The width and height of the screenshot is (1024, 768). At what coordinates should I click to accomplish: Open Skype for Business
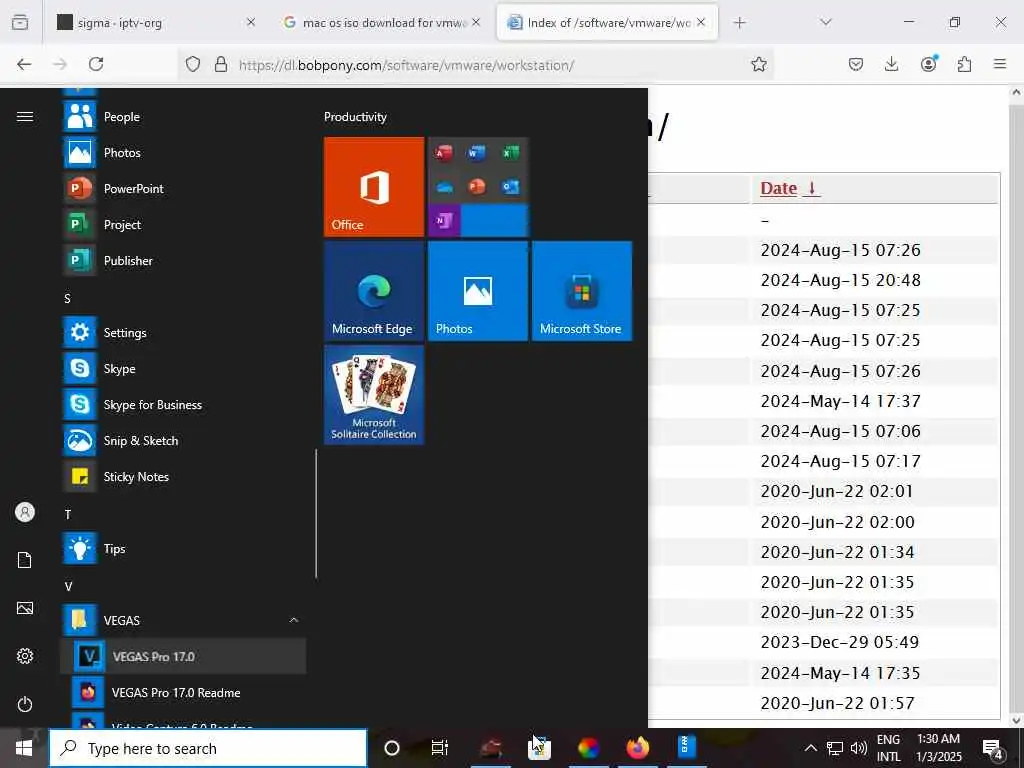[184, 405]
